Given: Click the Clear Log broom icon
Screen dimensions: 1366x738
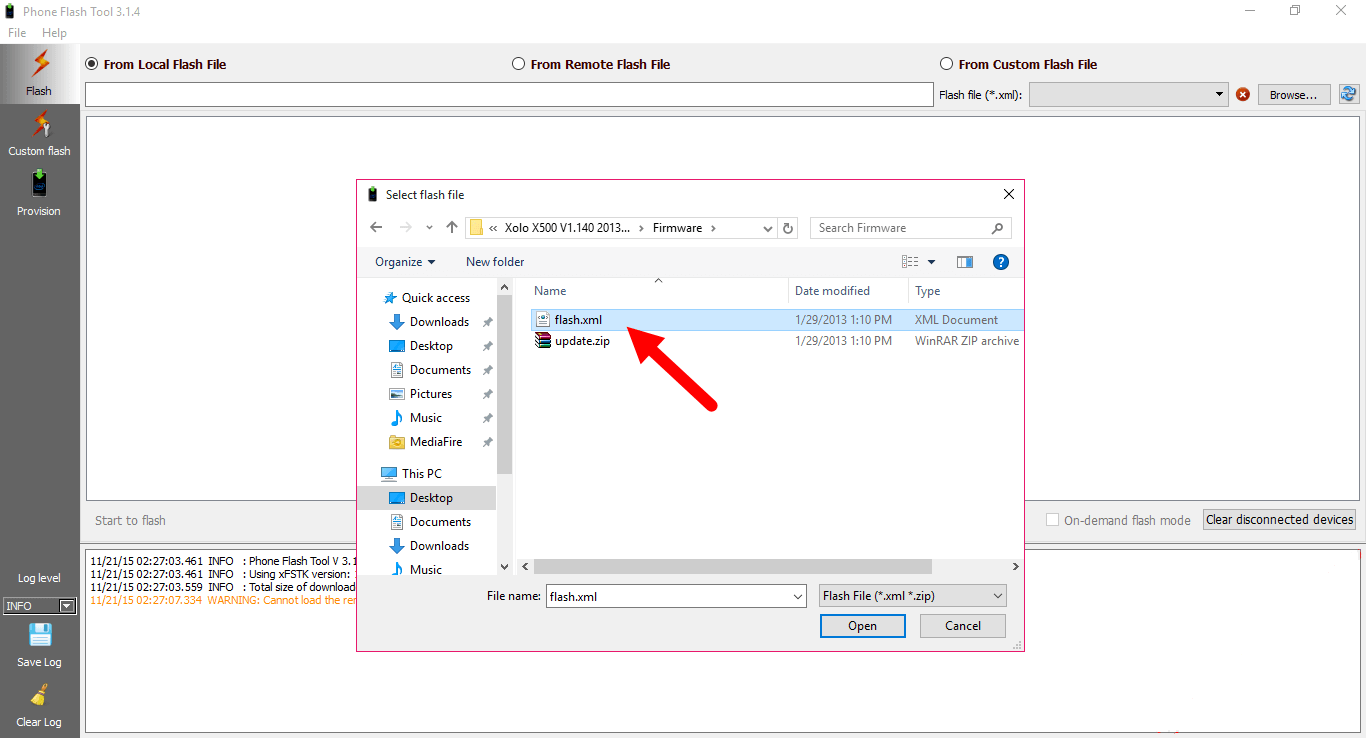Looking at the screenshot, I should click(40, 695).
